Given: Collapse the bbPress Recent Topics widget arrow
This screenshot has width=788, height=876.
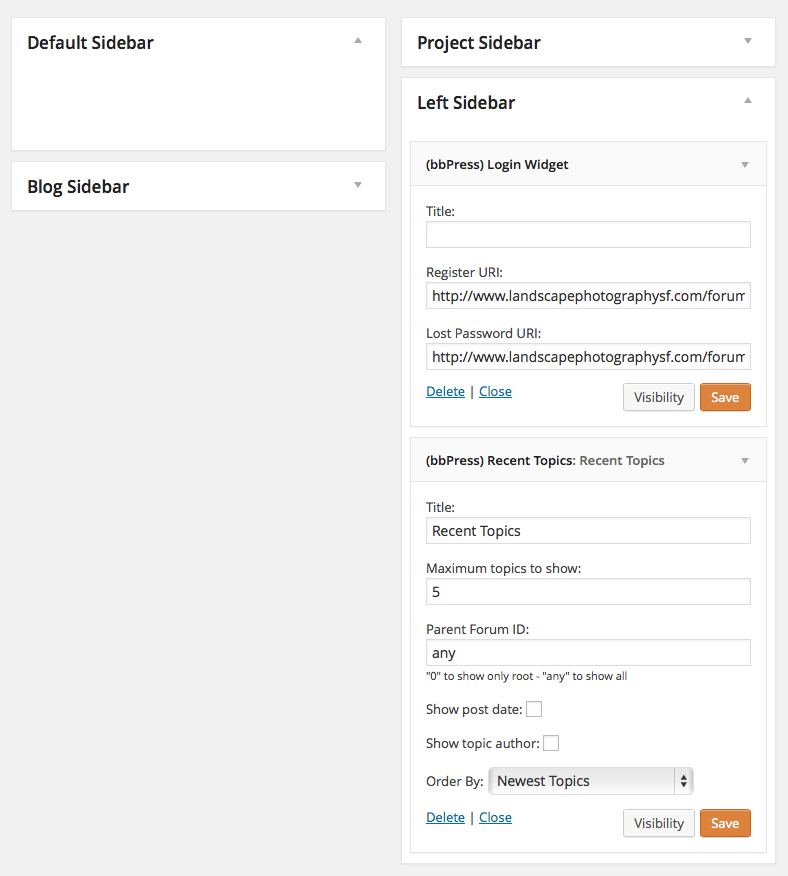Looking at the screenshot, I should click(744, 461).
